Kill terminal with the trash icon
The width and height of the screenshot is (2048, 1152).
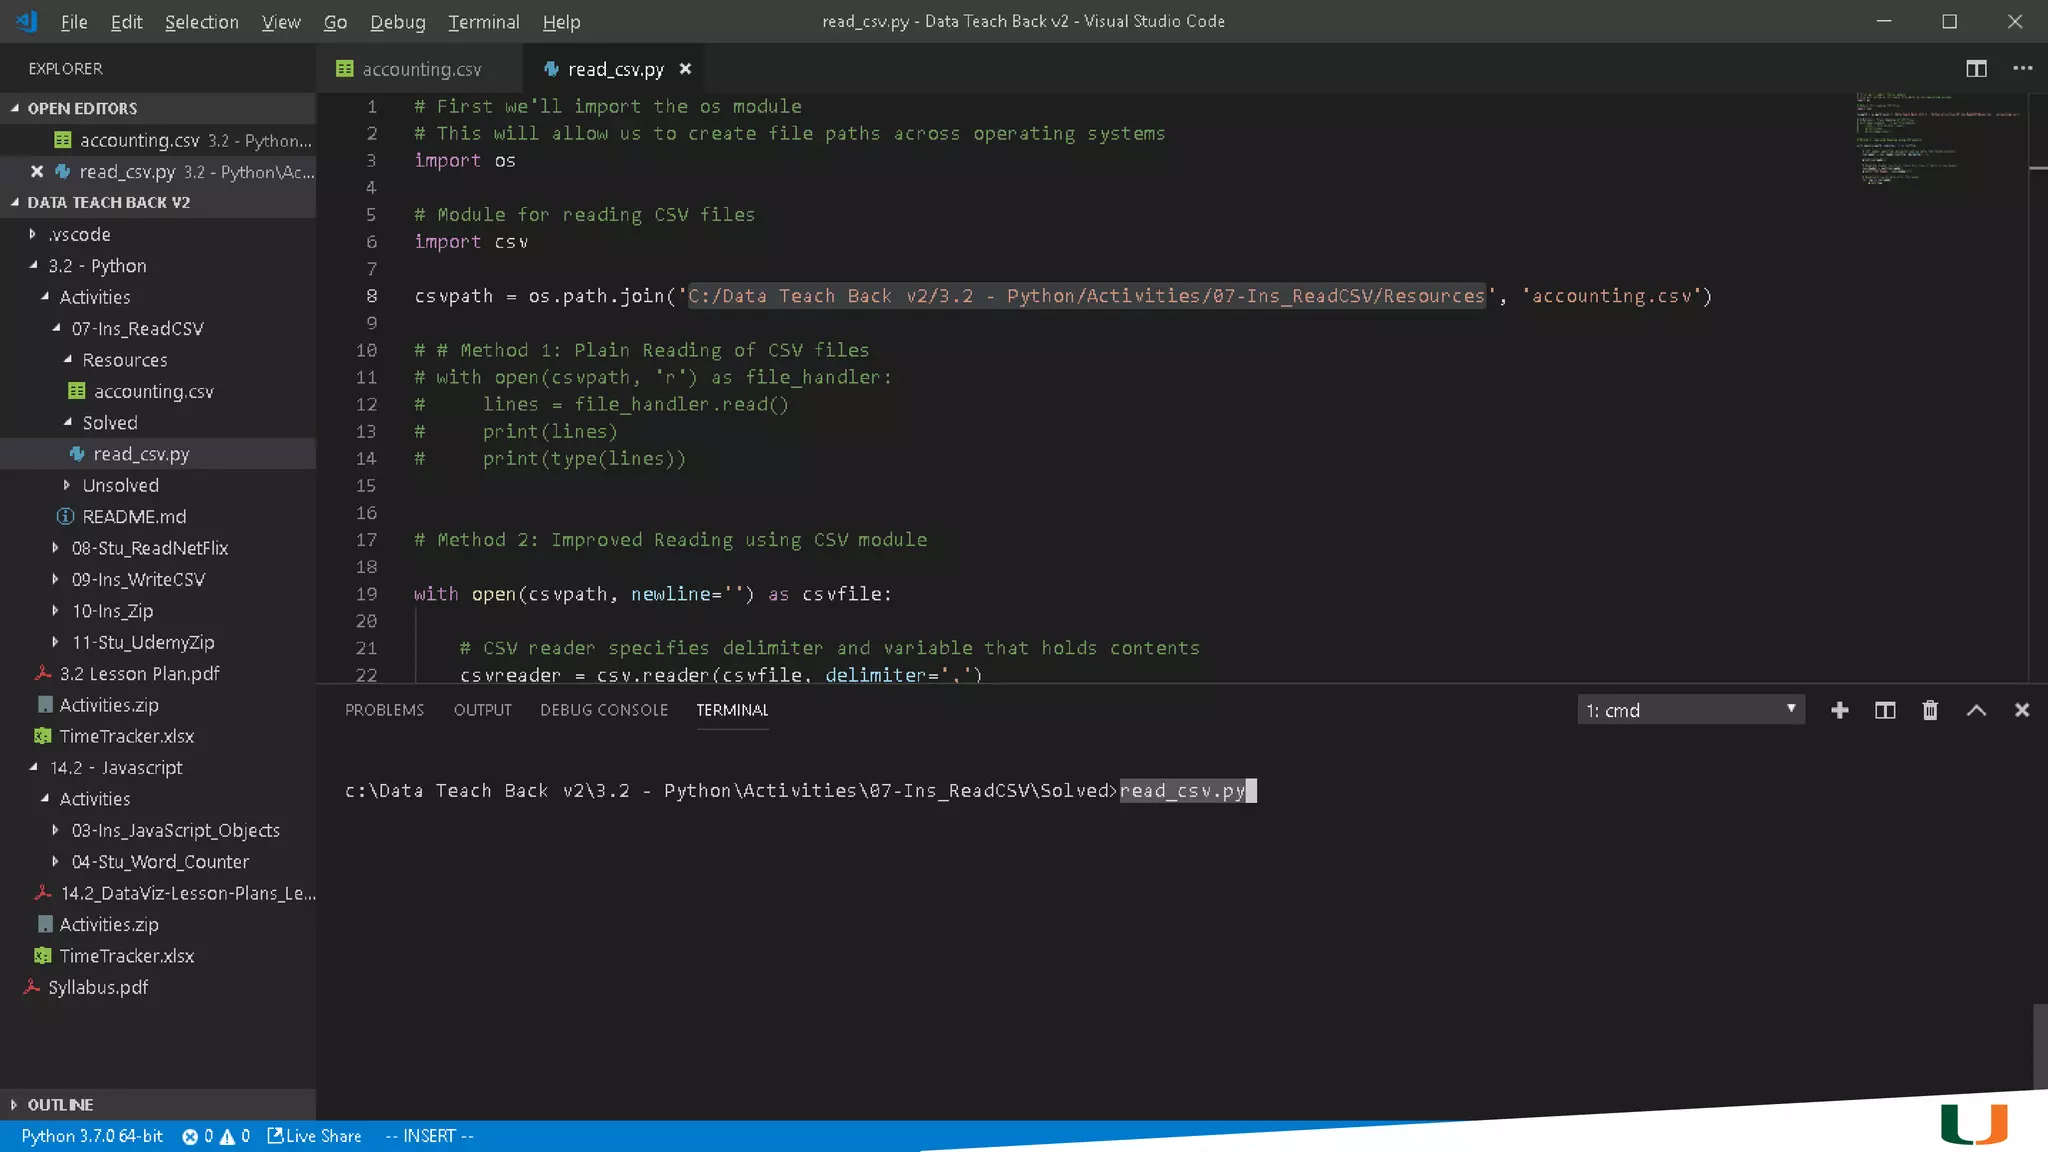tap(1930, 710)
